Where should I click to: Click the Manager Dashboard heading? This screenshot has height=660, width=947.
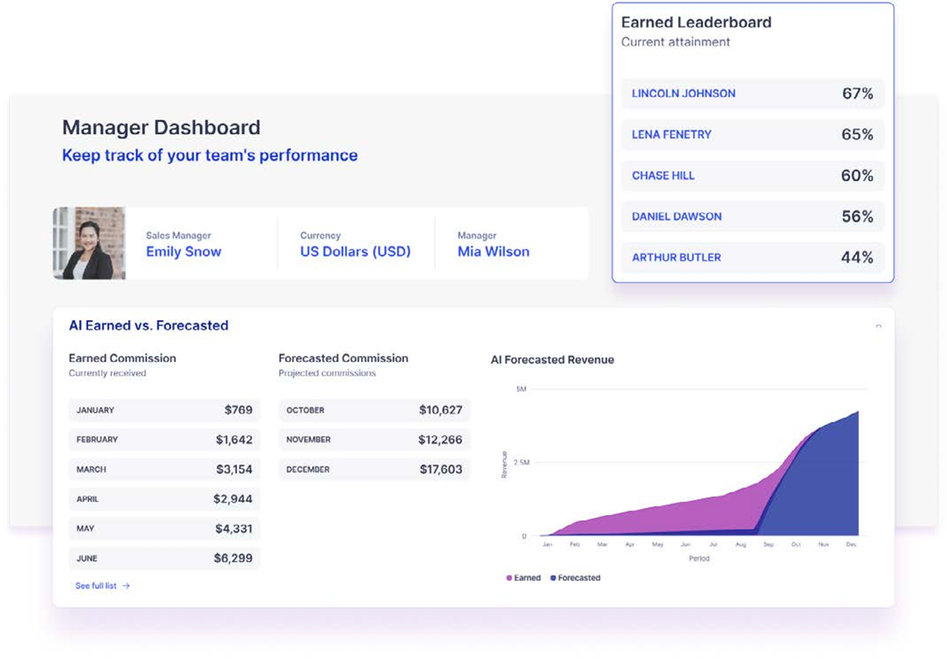[x=161, y=127]
